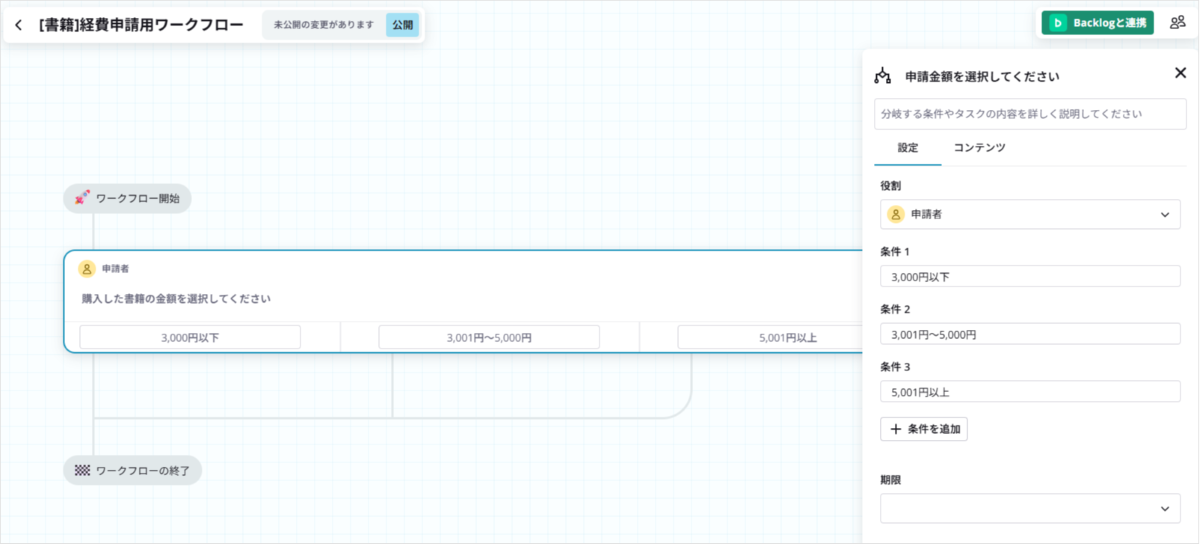Click the branch icon in the panel header
Screen dimensions: 1200x544
click(883, 76)
